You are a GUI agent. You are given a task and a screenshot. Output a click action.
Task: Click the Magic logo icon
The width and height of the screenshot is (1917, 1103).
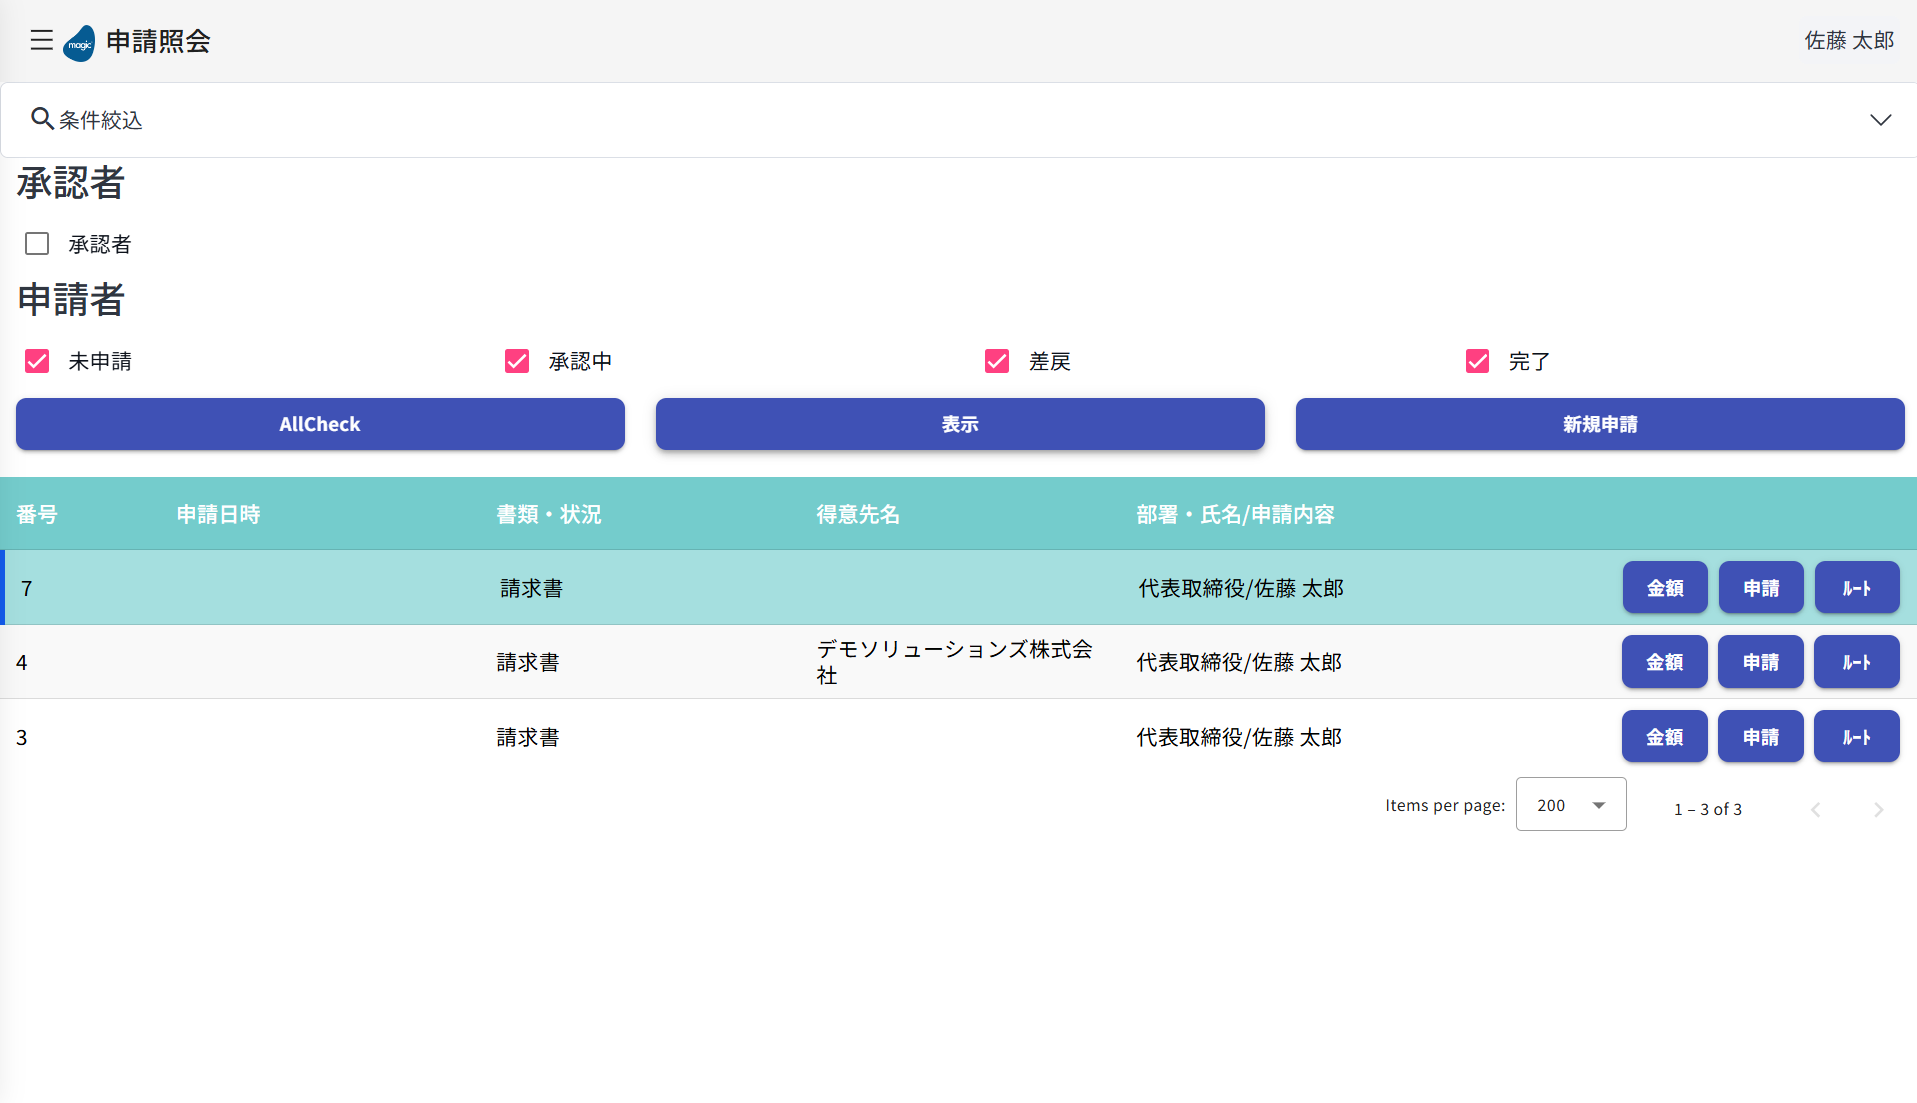tap(79, 43)
